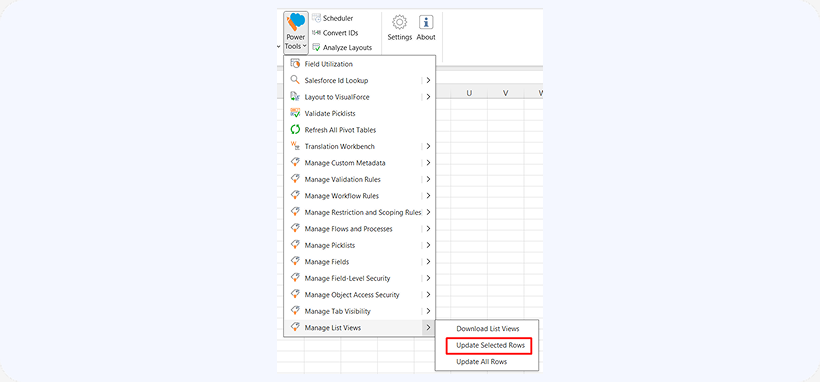Click the Field Utilization icon
Image resolution: width=820 pixels, height=382 pixels.
click(x=295, y=64)
